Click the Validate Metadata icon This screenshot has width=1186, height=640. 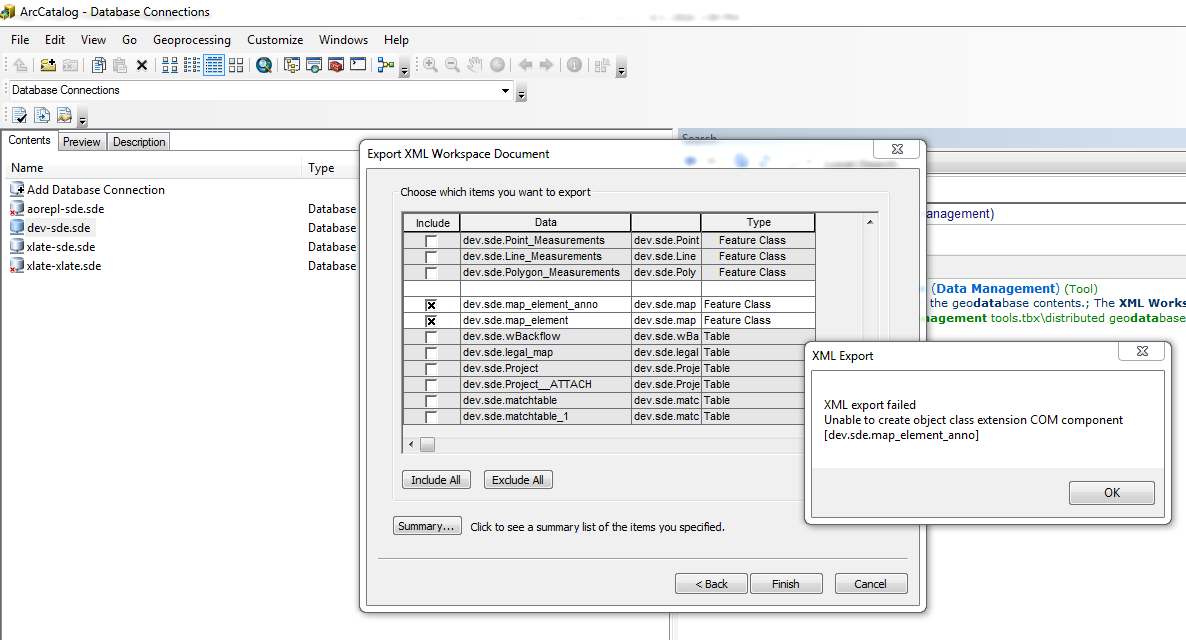pos(20,115)
